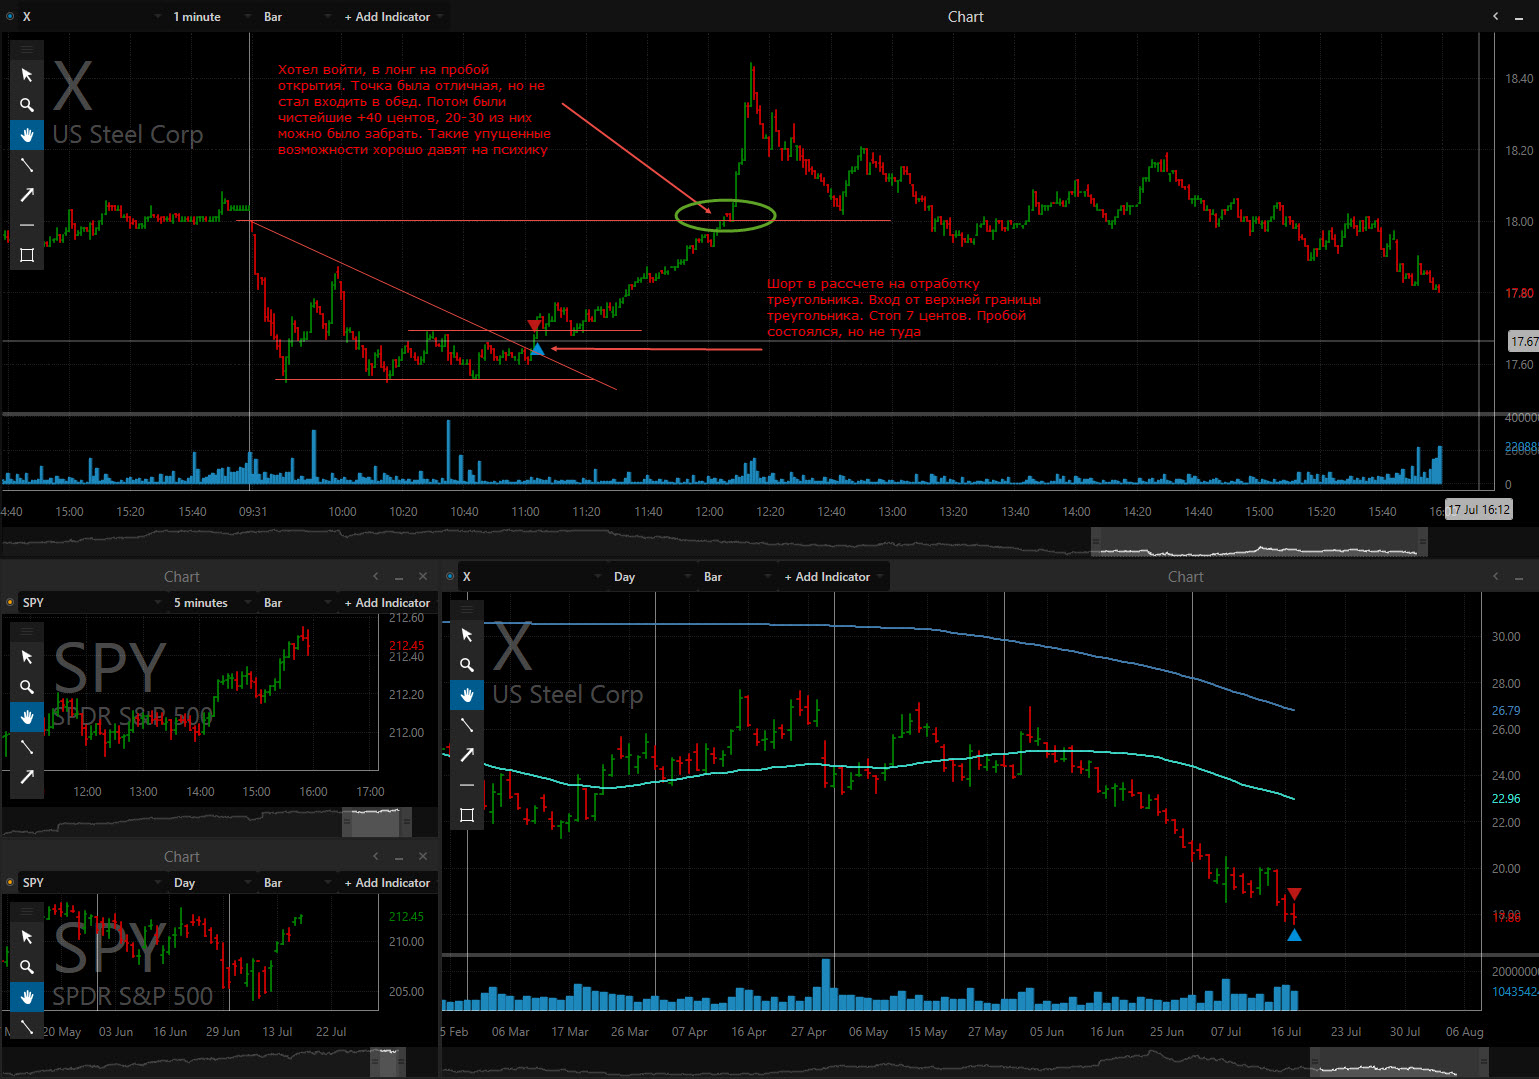
Task: Select the horizontal line tool in X 1 minute chart
Action: click(27, 225)
